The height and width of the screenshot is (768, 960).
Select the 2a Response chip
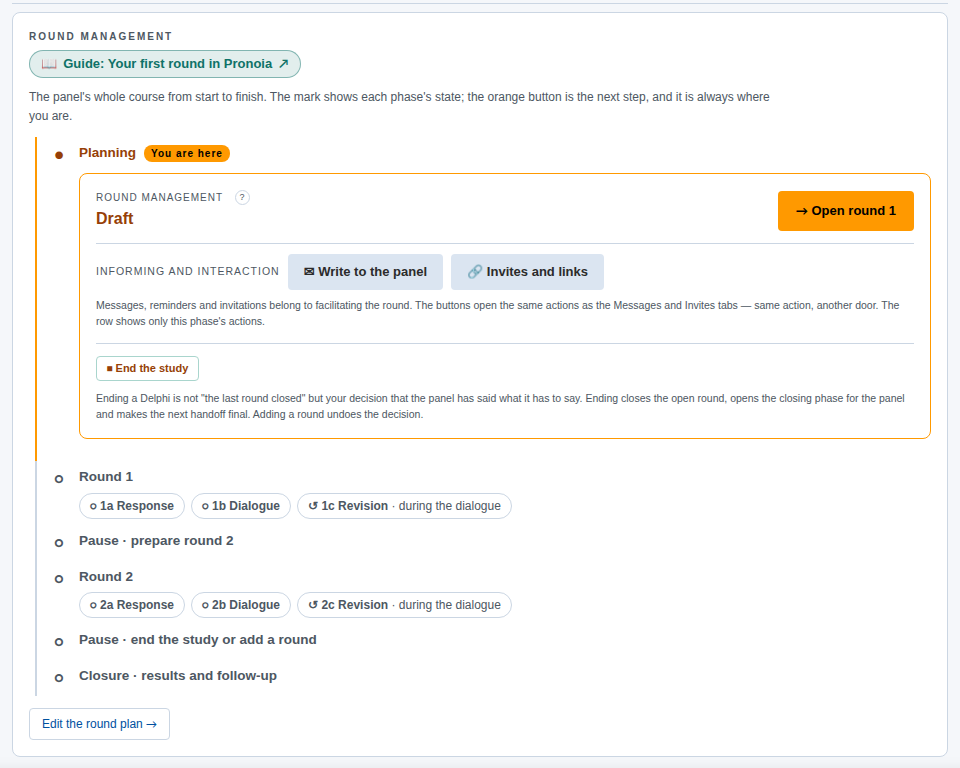tap(132, 605)
